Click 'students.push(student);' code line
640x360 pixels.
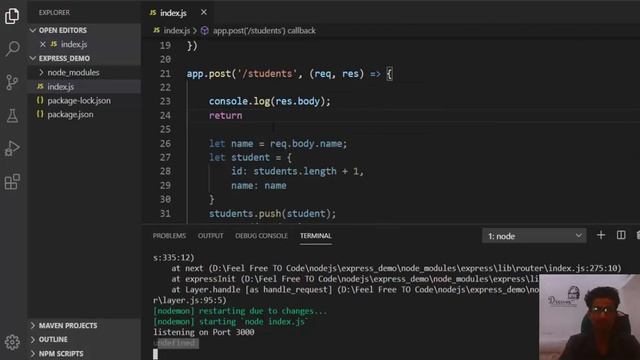click(272, 213)
